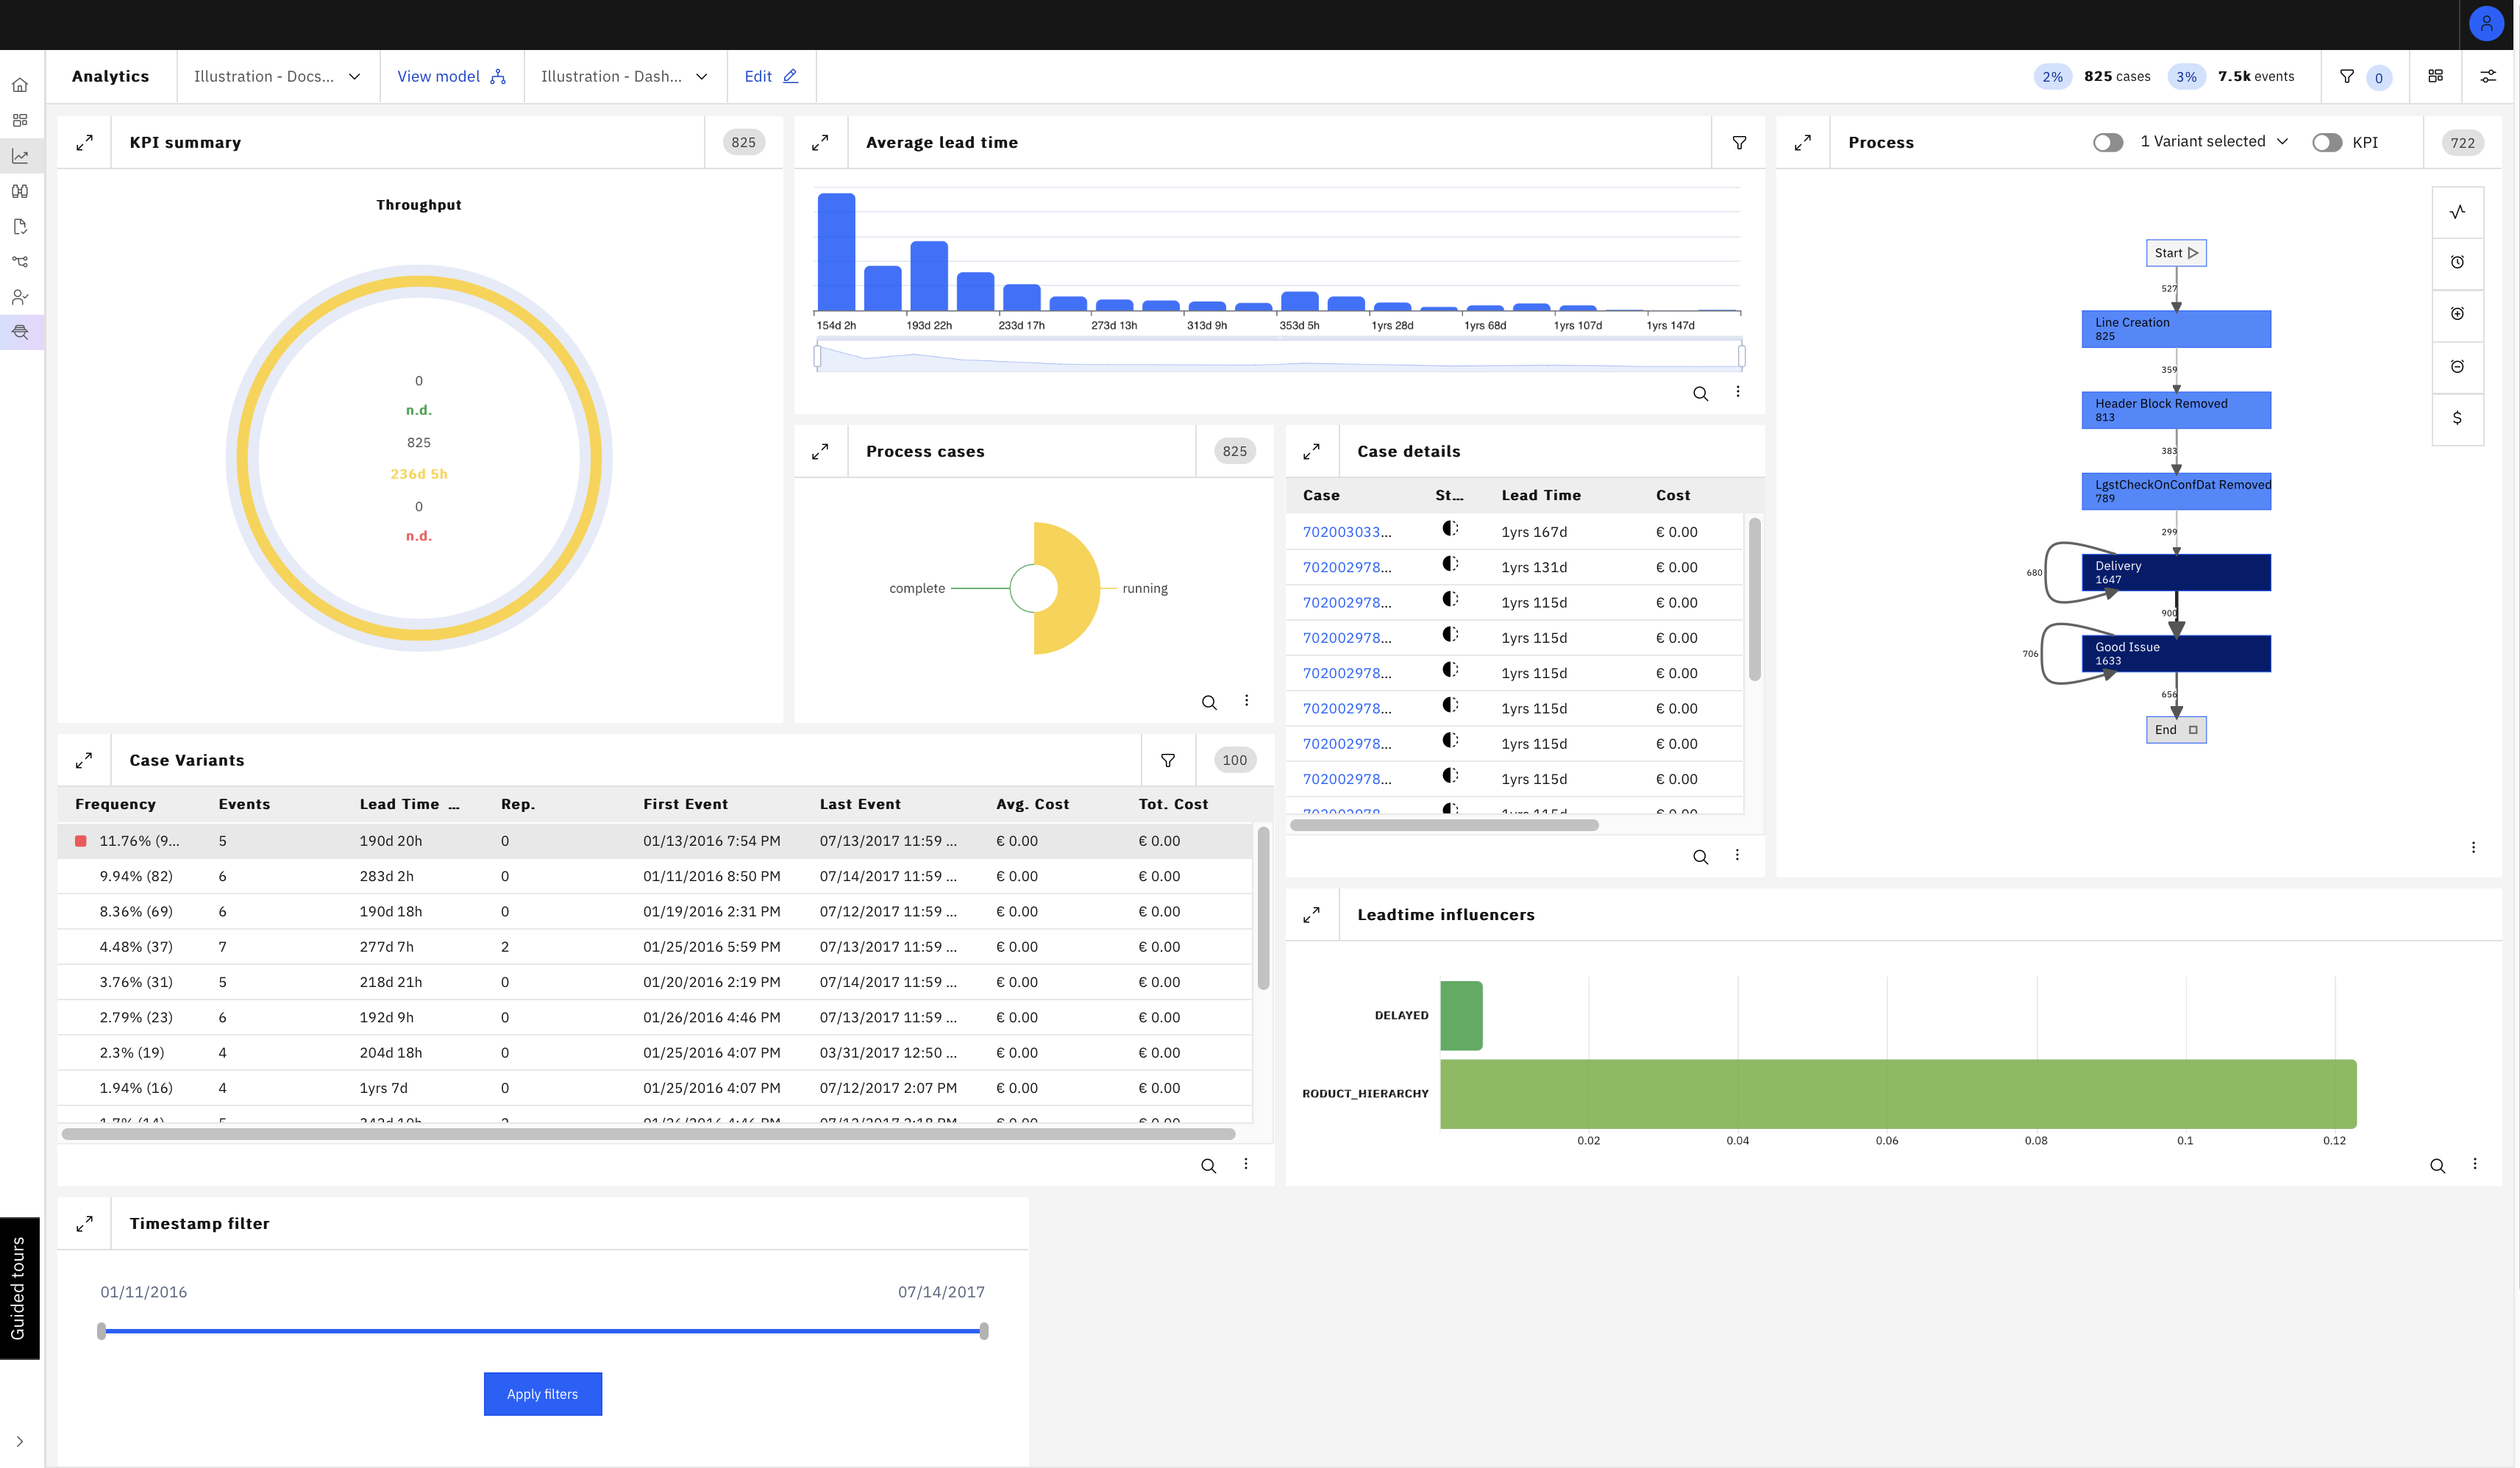The width and height of the screenshot is (2520, 1468).
Task: Open case 702003033 from Case details
Action: coord(1345,531)
